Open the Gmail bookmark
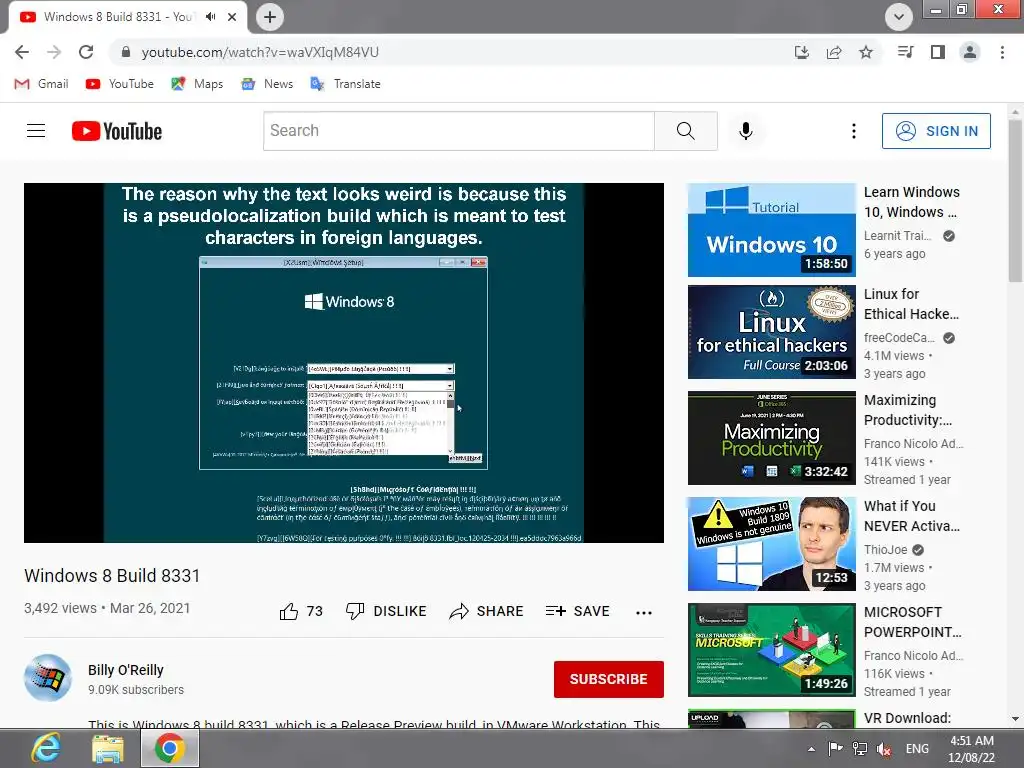1024x768 pixels. tap(41, 84)
